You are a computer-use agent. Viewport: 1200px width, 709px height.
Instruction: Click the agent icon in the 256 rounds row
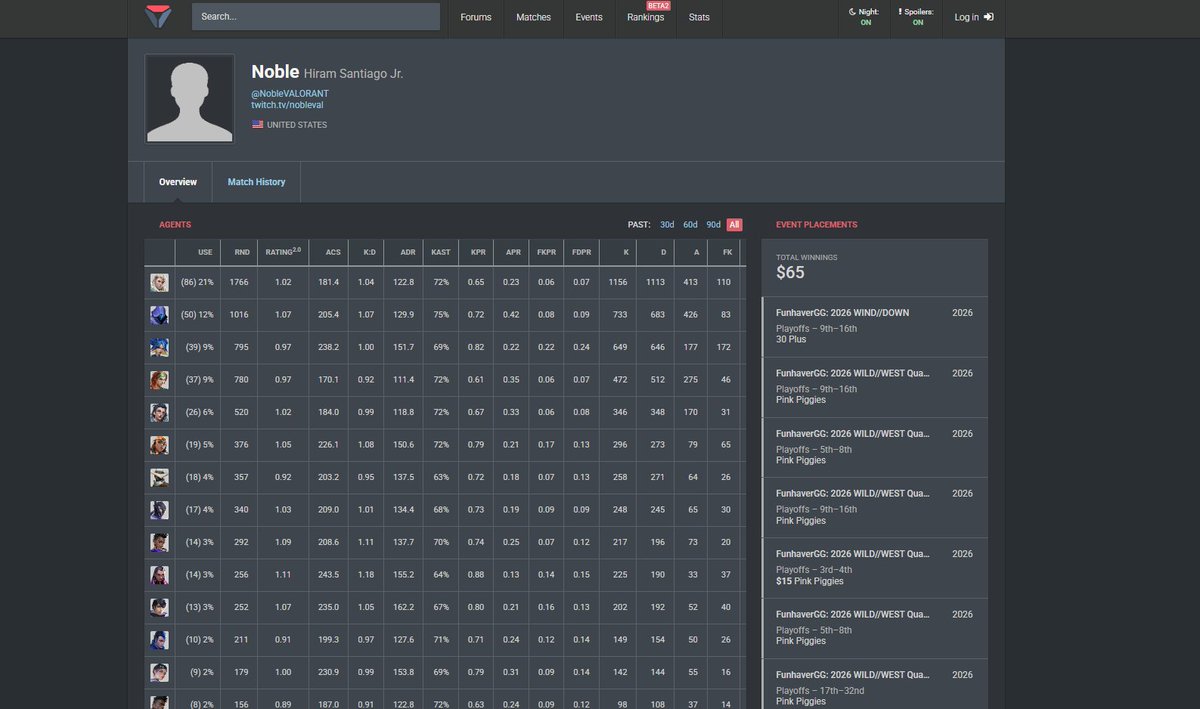pos(159,575)
